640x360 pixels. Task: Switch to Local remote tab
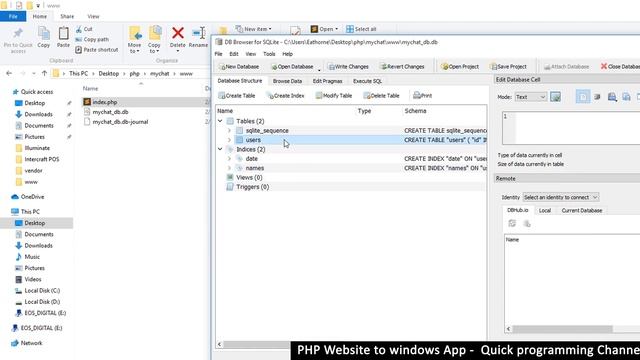pos(544,211)
